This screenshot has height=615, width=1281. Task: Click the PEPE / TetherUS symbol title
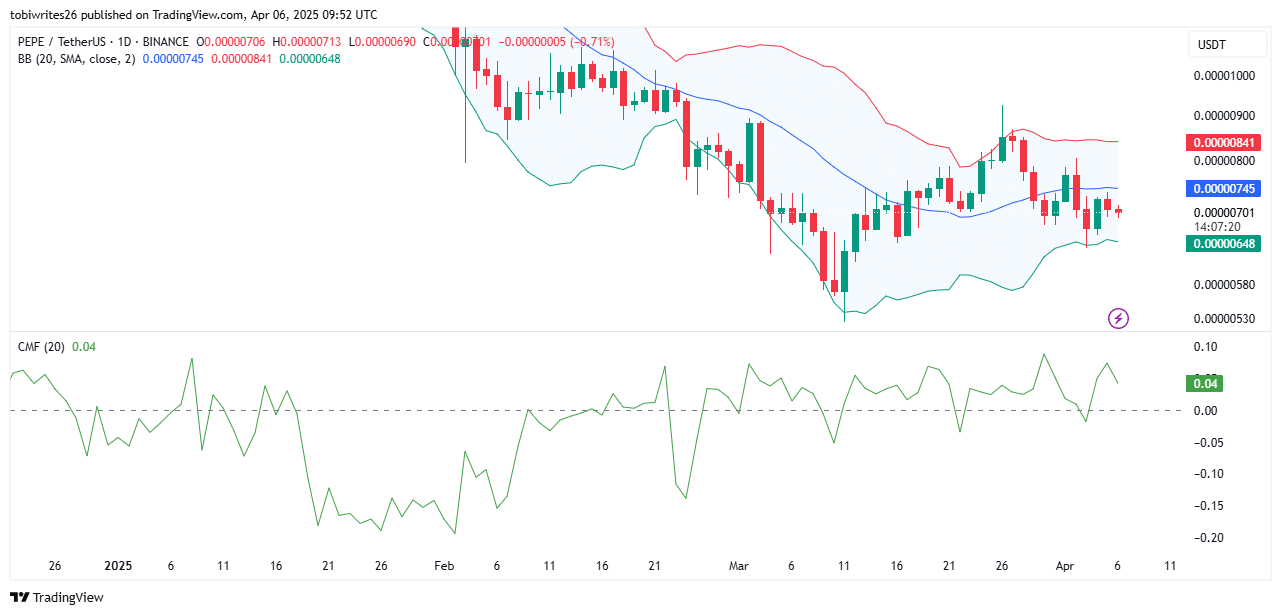click(64, 41)
